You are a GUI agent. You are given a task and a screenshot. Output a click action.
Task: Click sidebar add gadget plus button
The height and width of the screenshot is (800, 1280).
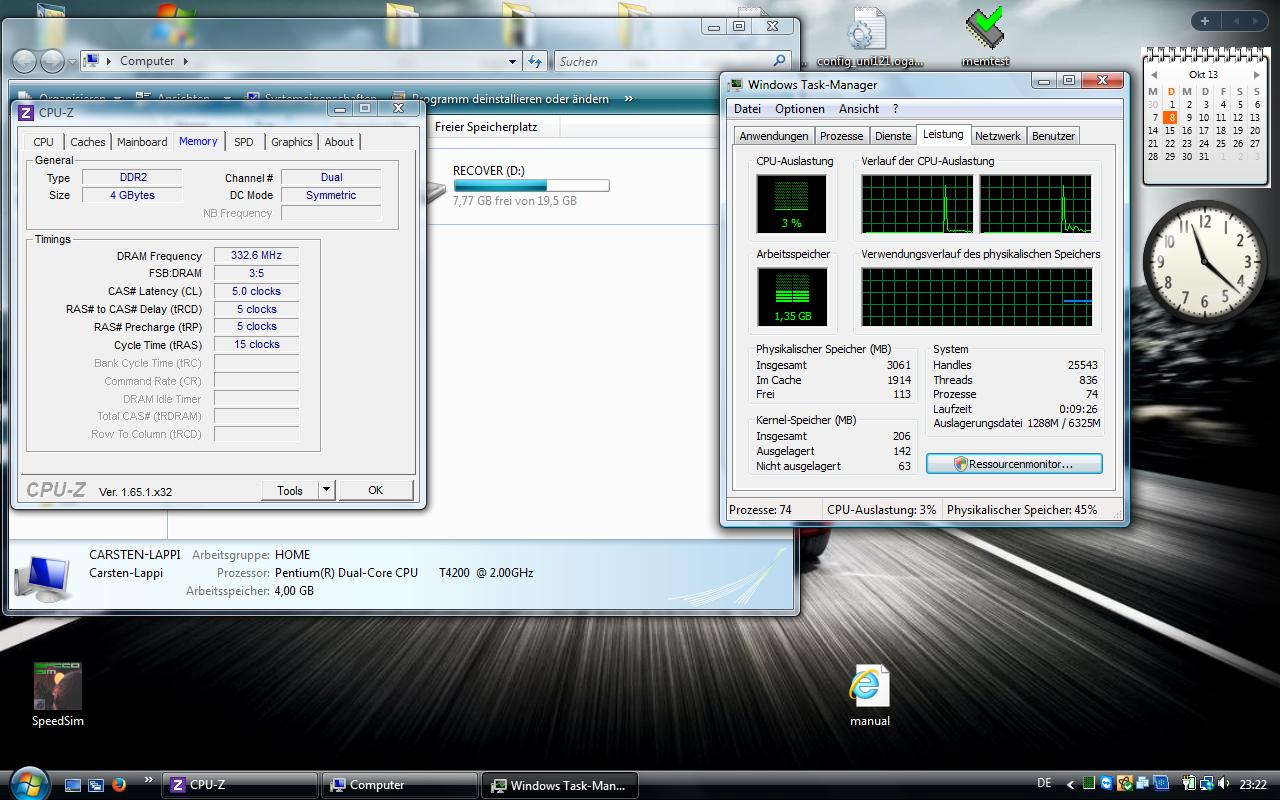pos(1205,21)
